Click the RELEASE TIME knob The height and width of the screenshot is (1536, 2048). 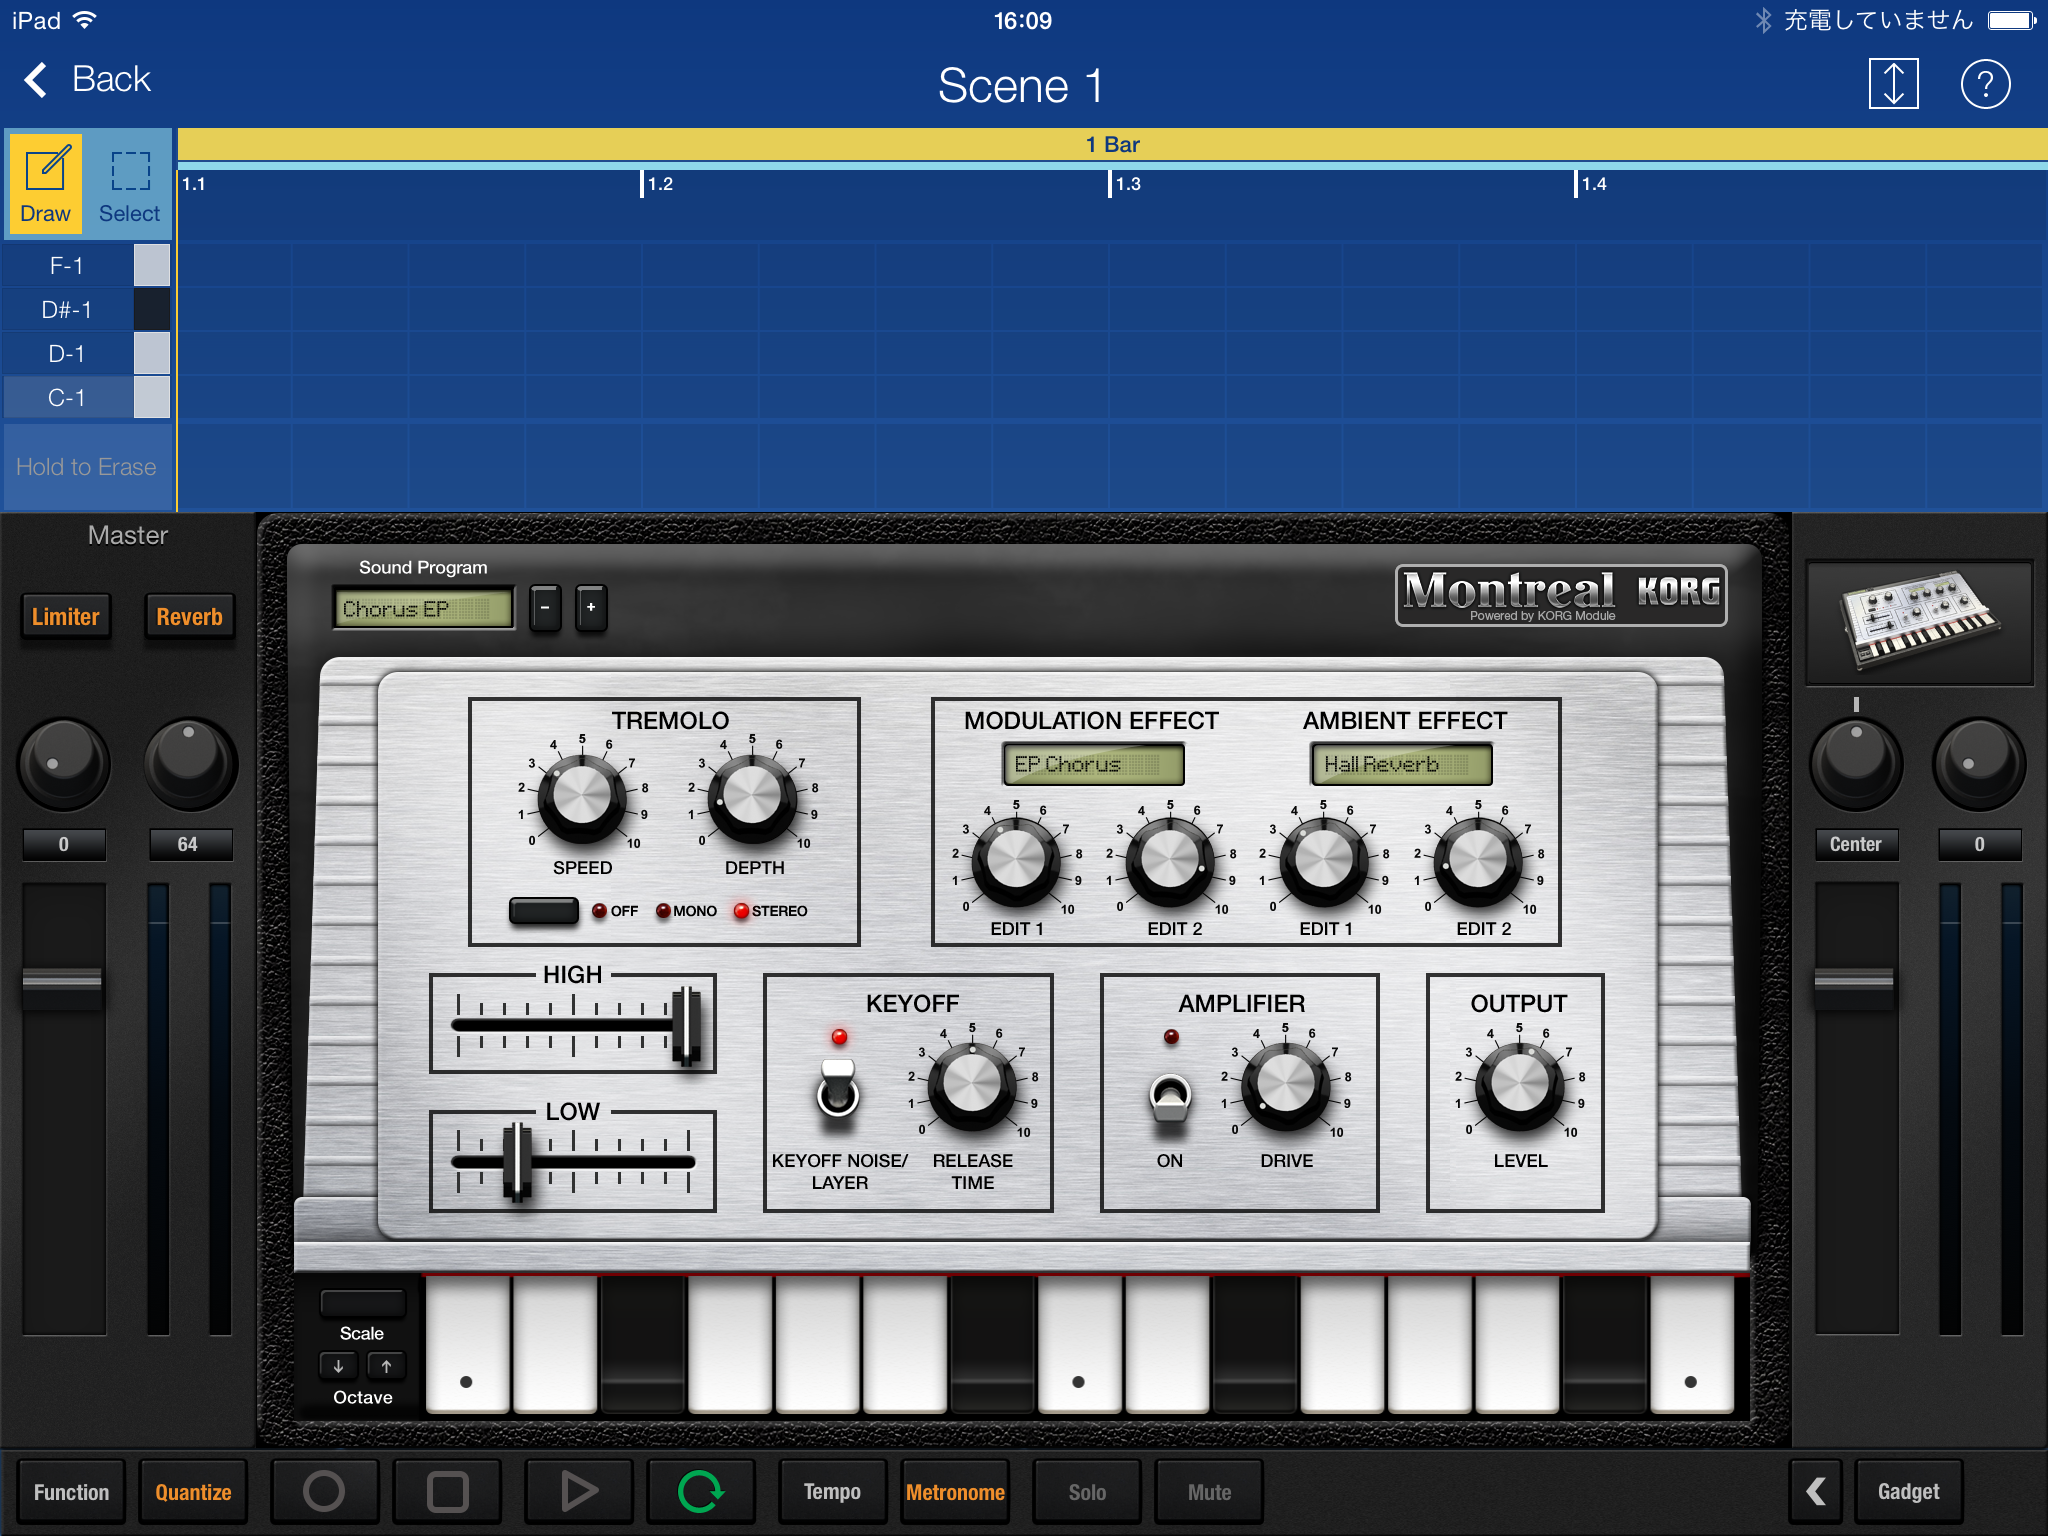[972, 1085]
